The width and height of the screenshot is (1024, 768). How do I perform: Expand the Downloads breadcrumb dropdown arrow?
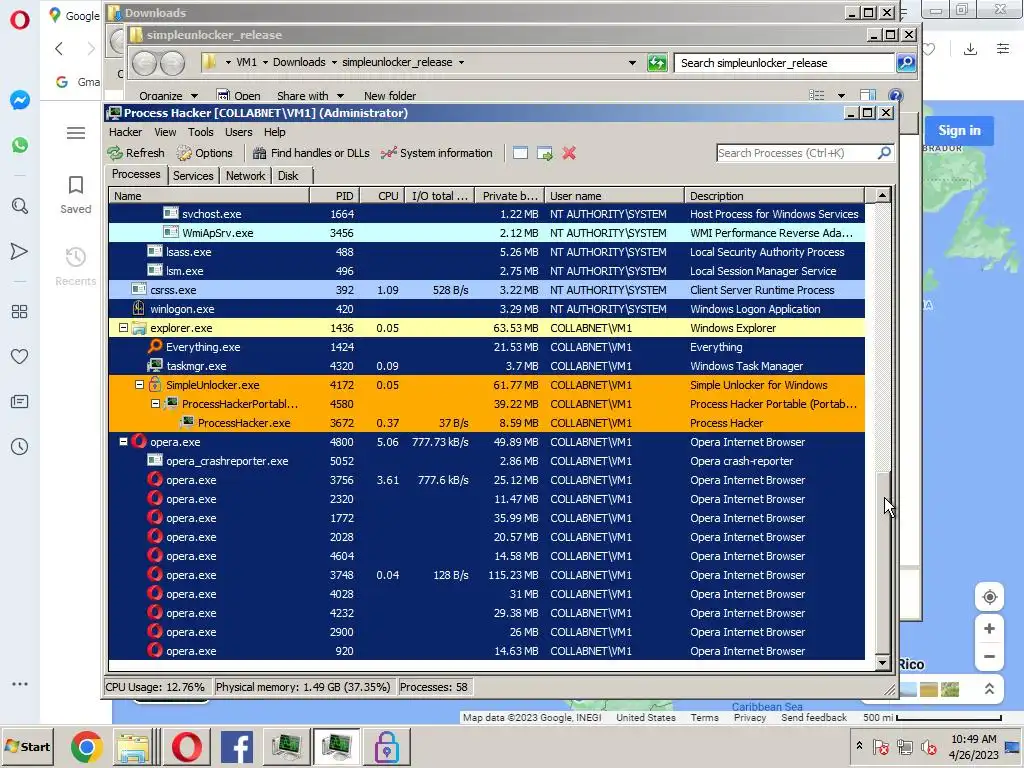point(334,63)
